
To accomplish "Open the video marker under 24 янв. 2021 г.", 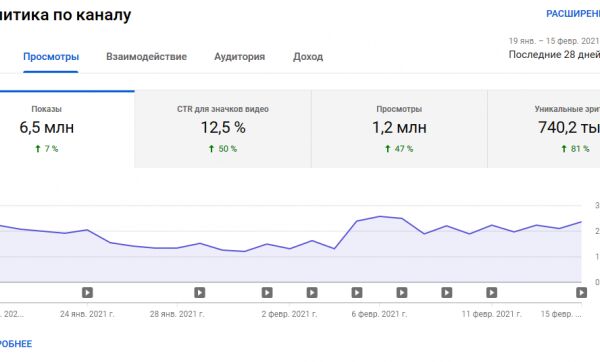I will pyautogui.click(x=87, y=293).
